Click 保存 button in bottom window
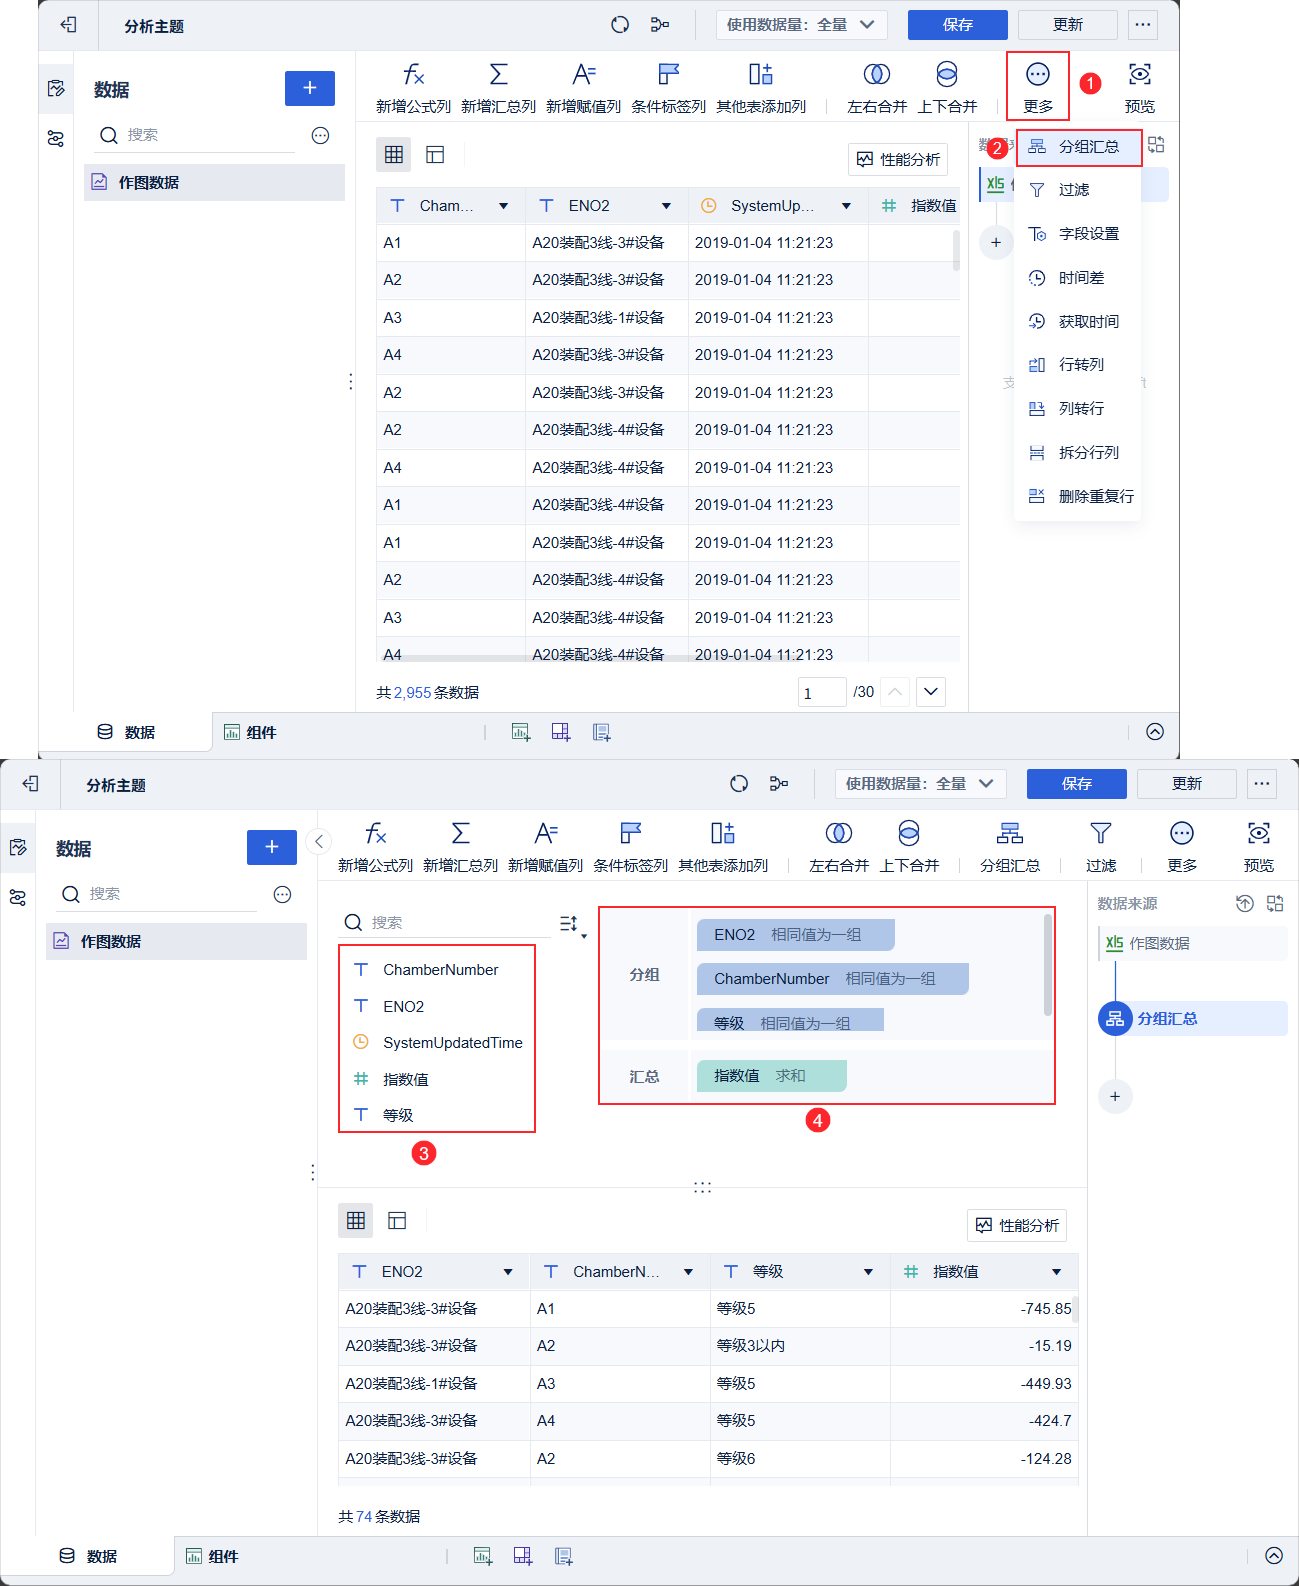1299x1586 pixels. pos(1076,784)
